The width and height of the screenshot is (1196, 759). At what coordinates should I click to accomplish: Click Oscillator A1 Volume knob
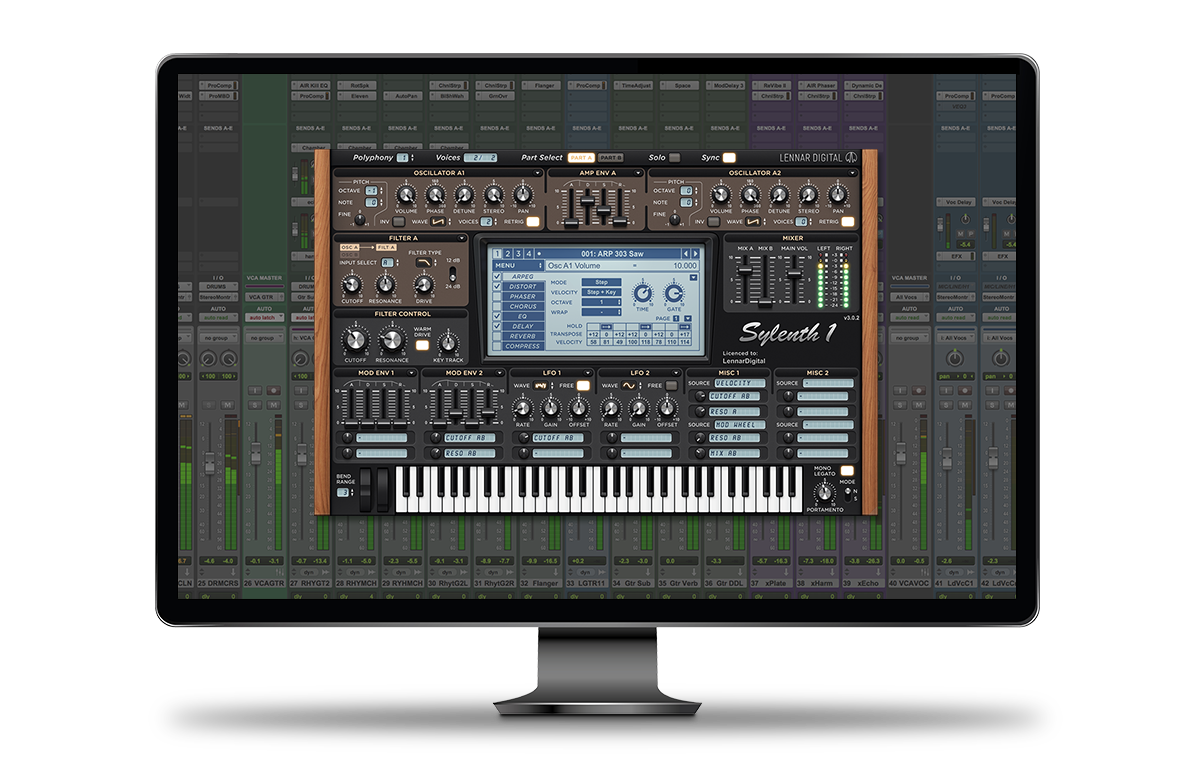pos(406,195)
